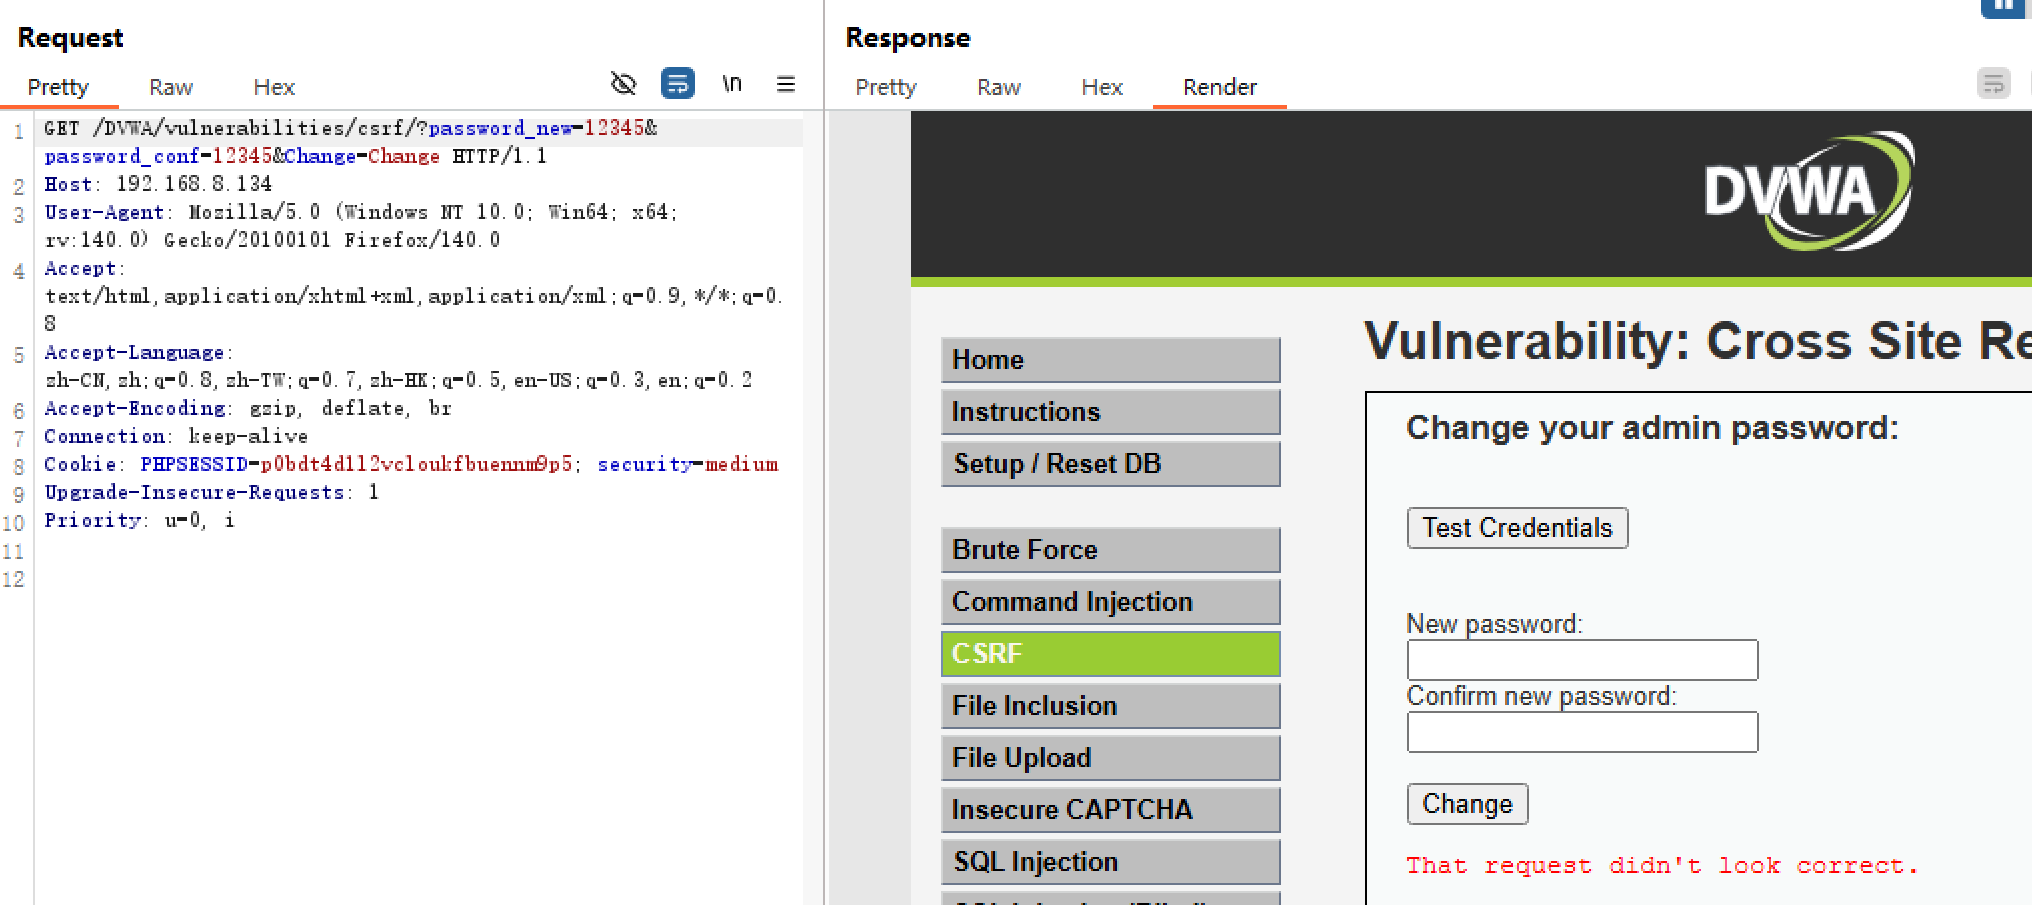Click the Request panel title
This screenshot has height=905, width=2032.
tap(70, 38)
